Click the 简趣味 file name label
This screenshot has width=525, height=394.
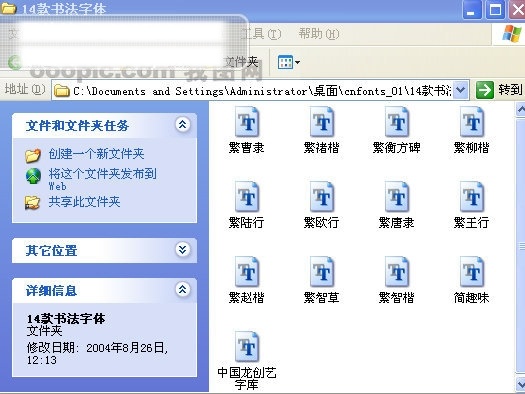pyautogui.click(x=471, y=298)
